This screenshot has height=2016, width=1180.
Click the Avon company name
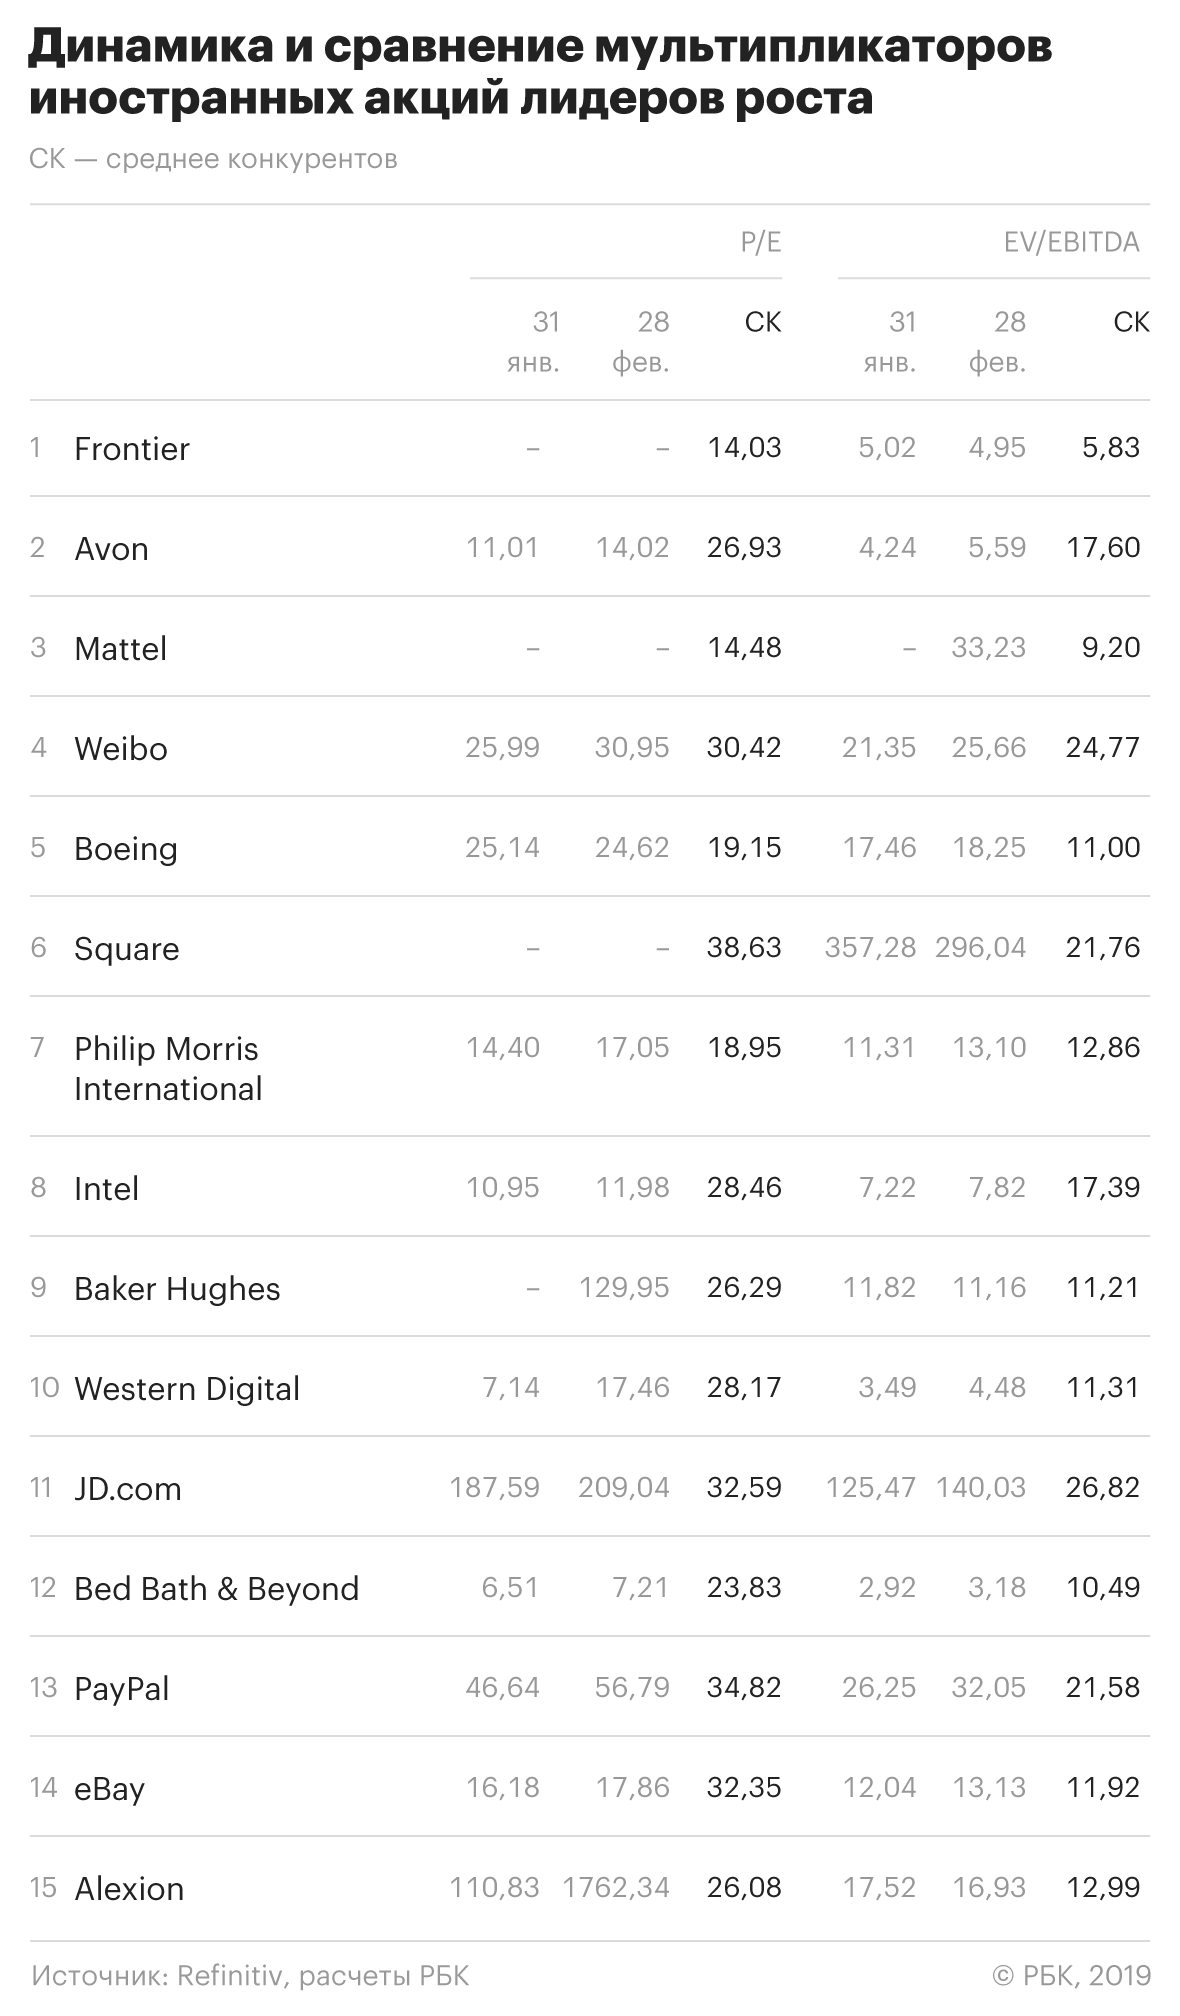coord(111,549)
